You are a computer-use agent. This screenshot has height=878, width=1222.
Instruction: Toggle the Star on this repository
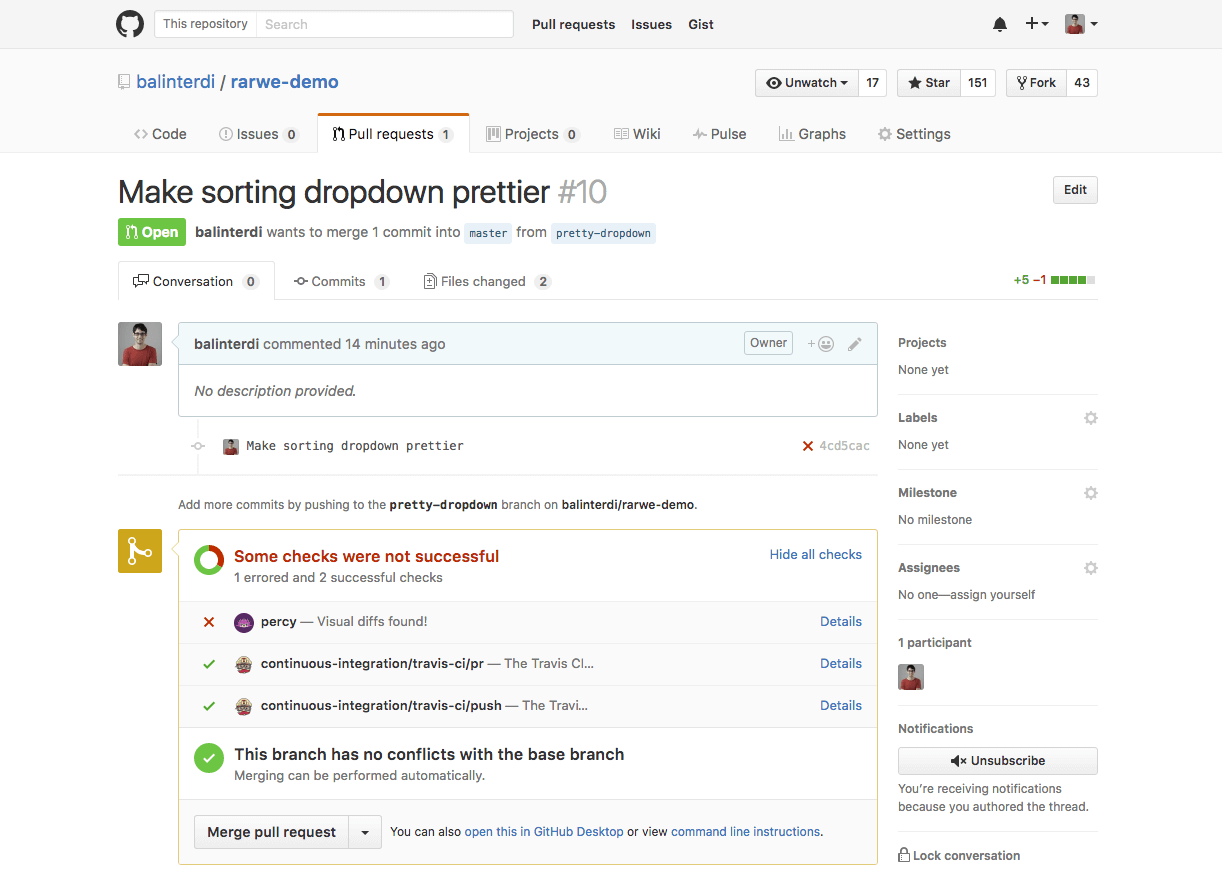(927, 82)
